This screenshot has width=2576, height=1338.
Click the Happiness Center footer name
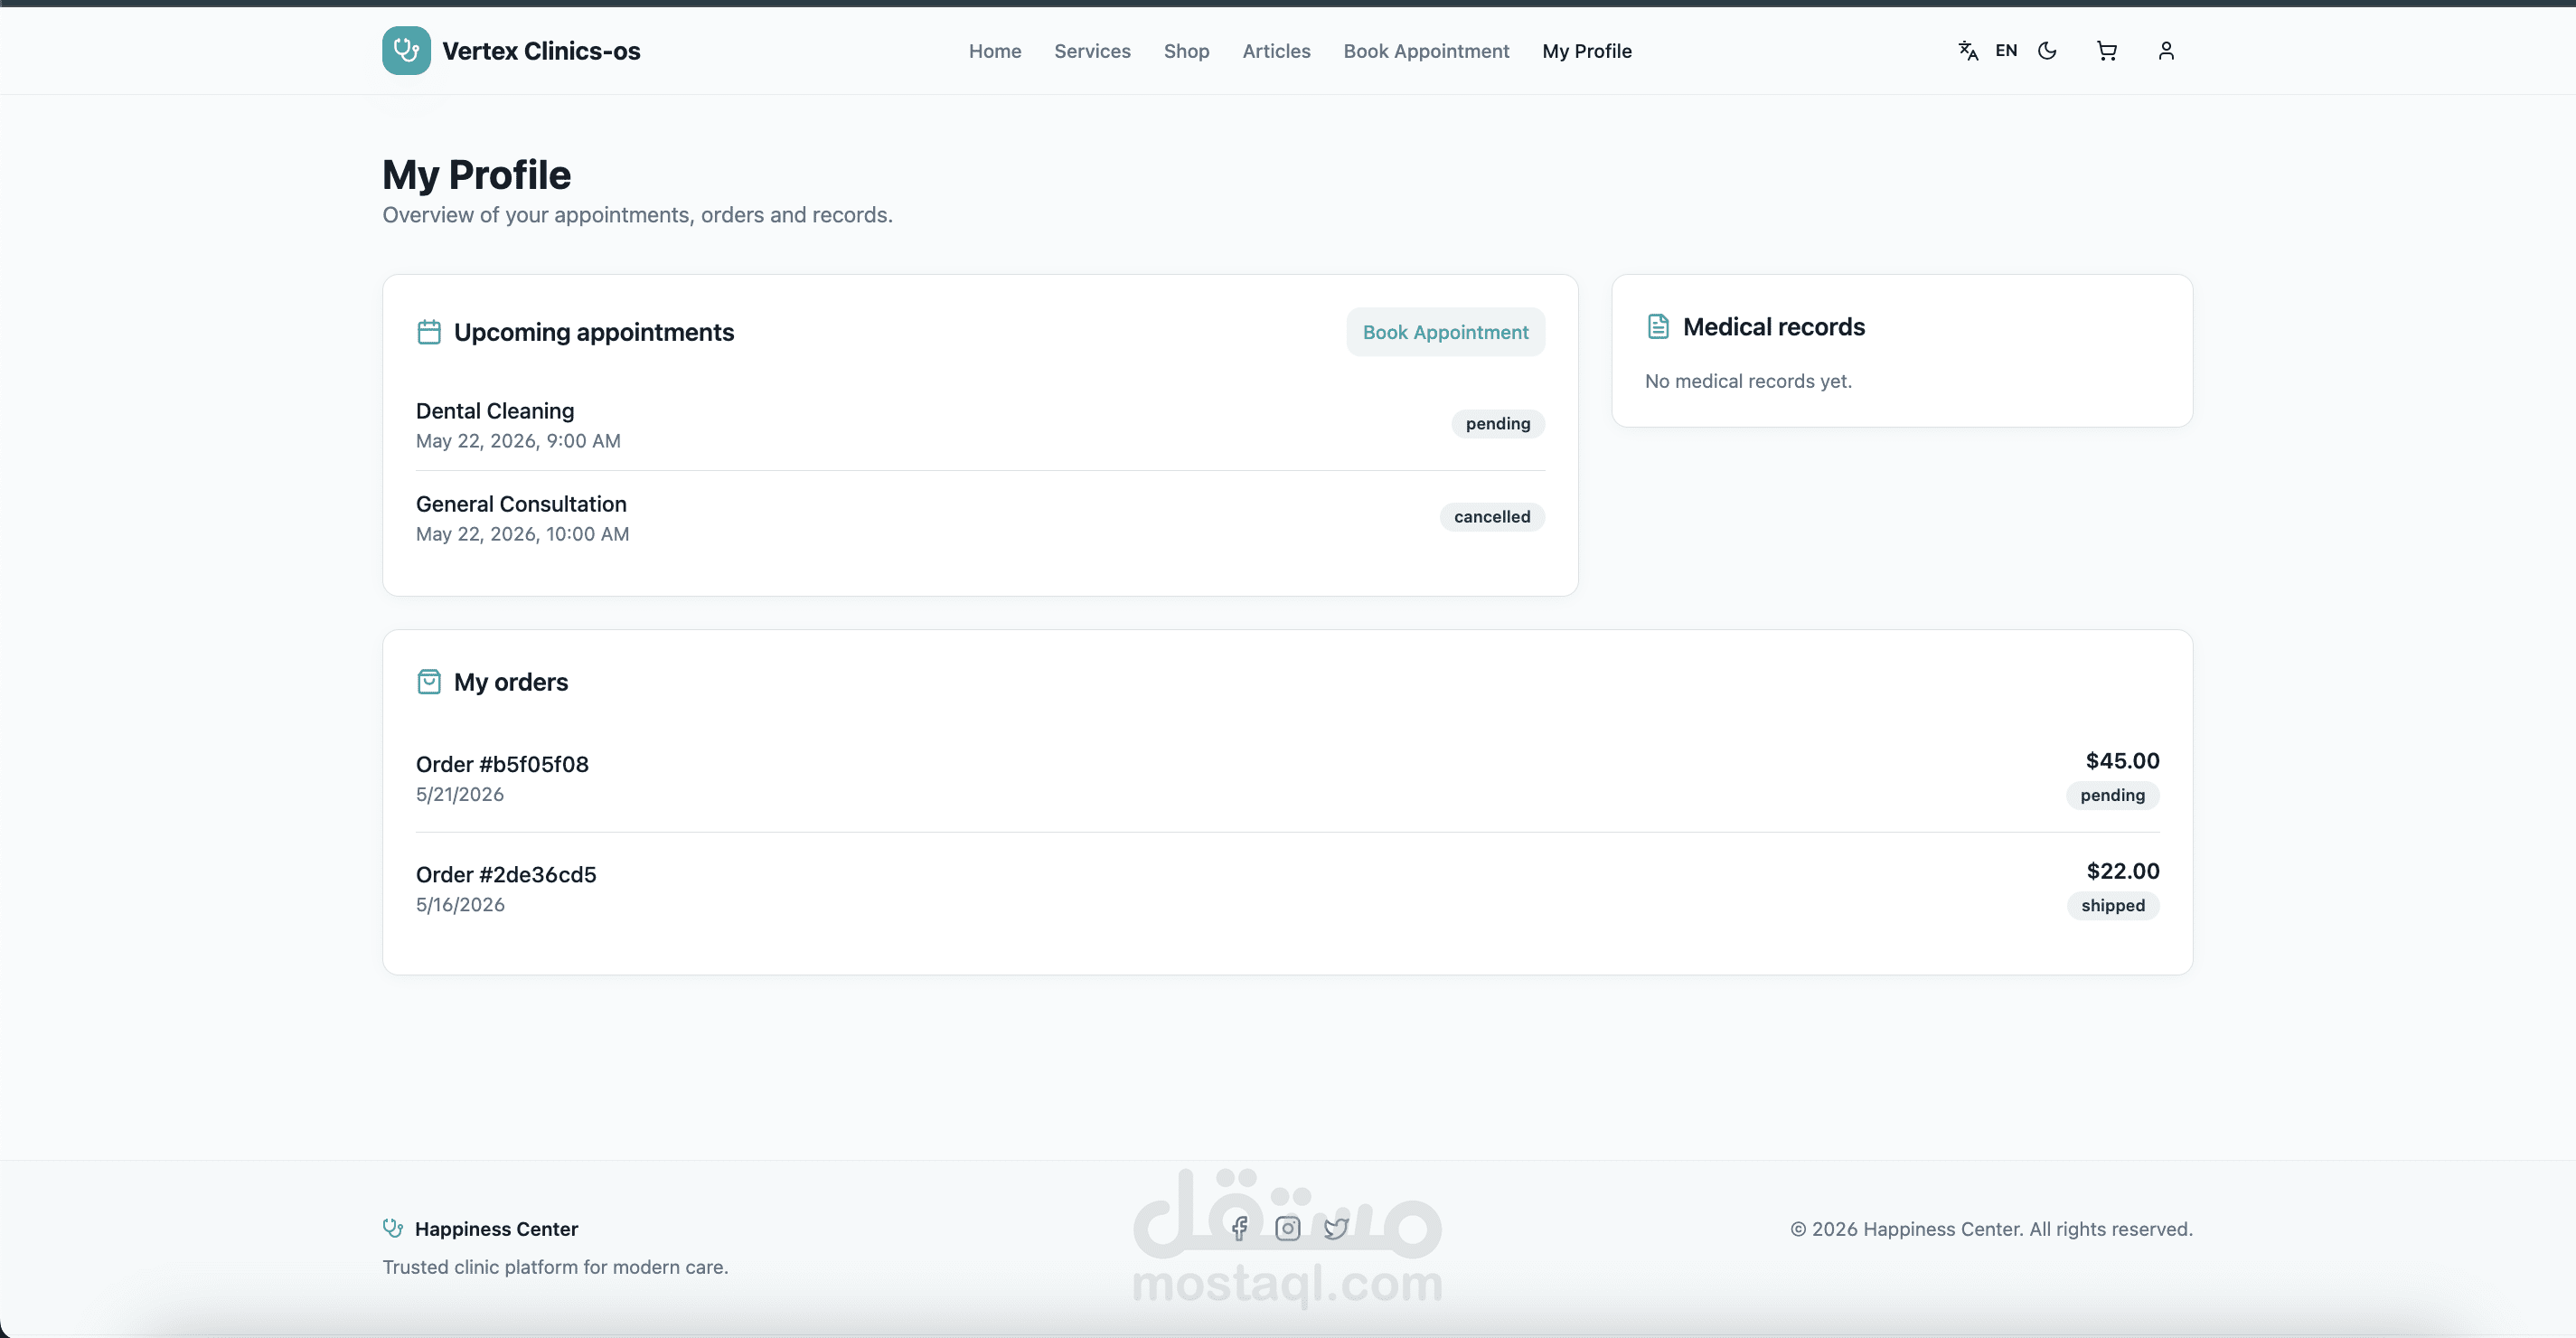pyautogui.click(x=496, y=1229)
